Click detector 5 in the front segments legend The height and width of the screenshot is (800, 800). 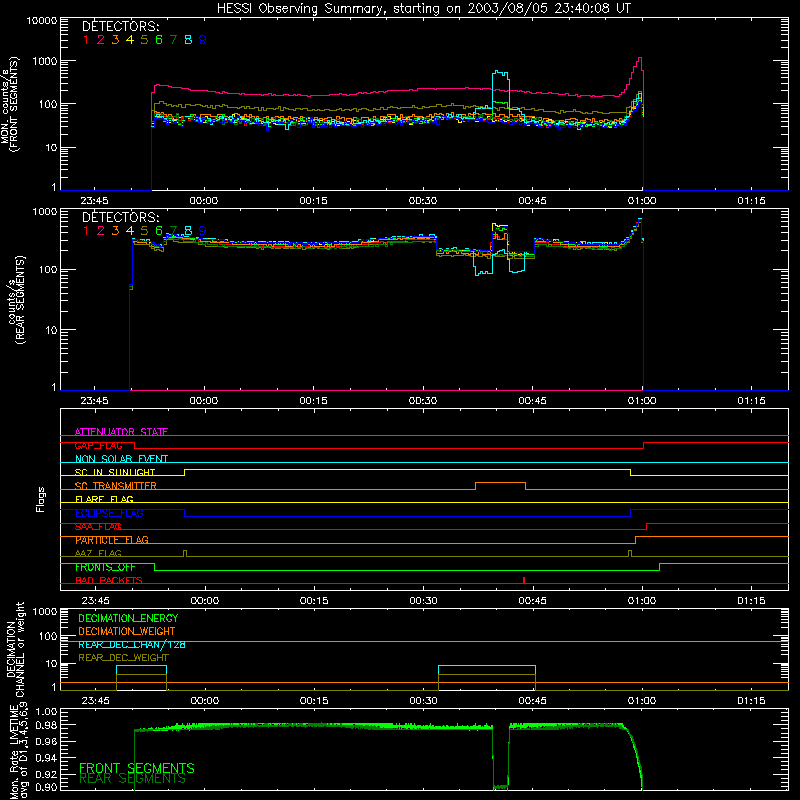pyautogui.click(x=144, y=40)
